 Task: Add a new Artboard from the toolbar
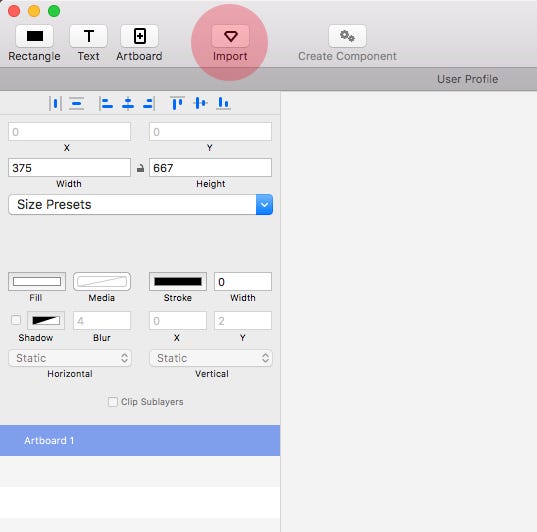[x=139, y=36]
